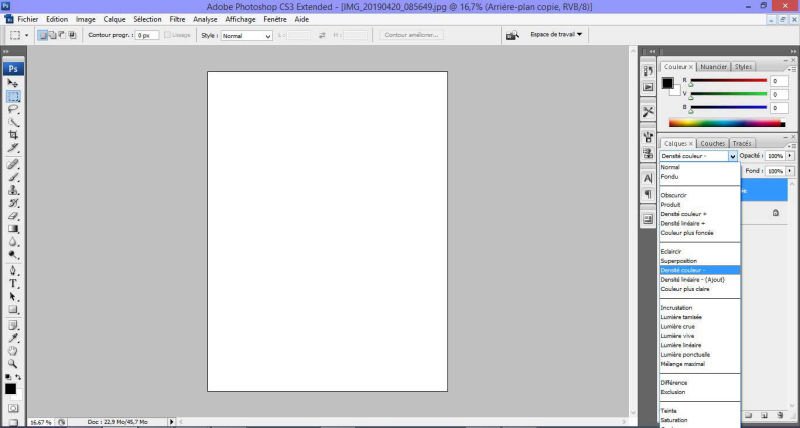Image resolution: width=800 pixels, height=428 pixels.
Task: Expand the Espace de travail menu
Action: tap(556, 35)
